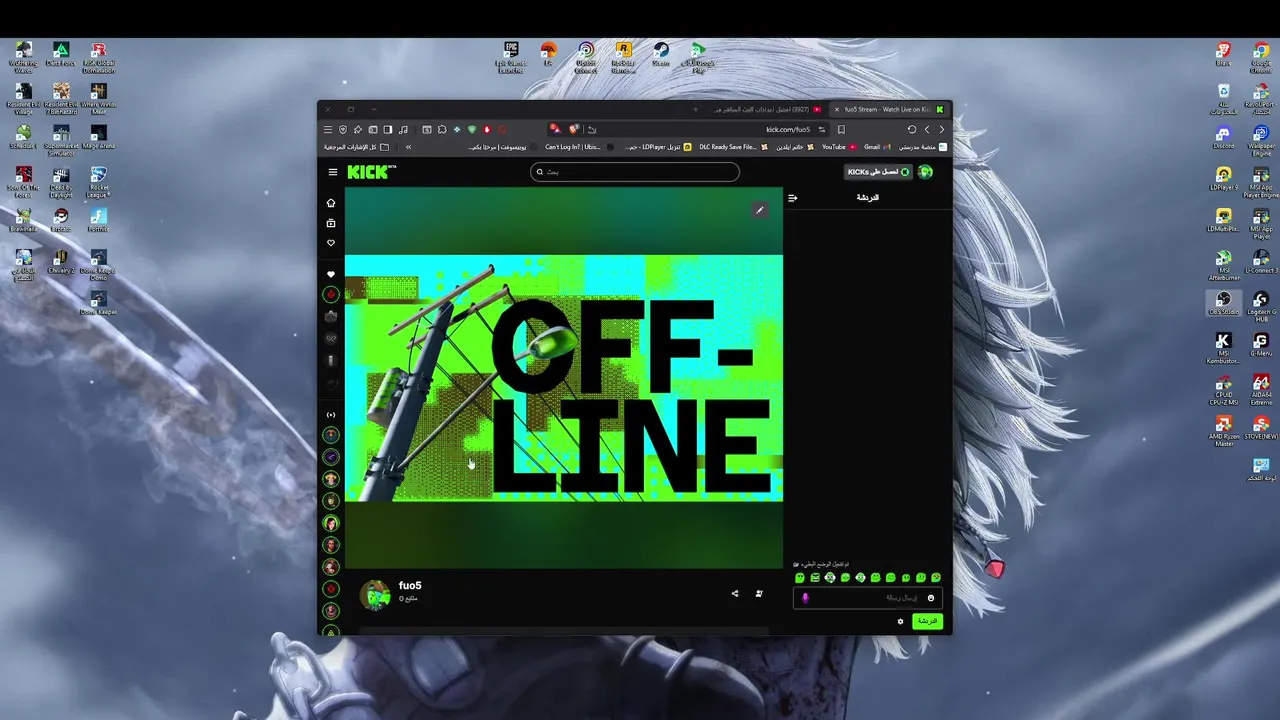Open chat settings gear icon

click(x=900, y=621)
